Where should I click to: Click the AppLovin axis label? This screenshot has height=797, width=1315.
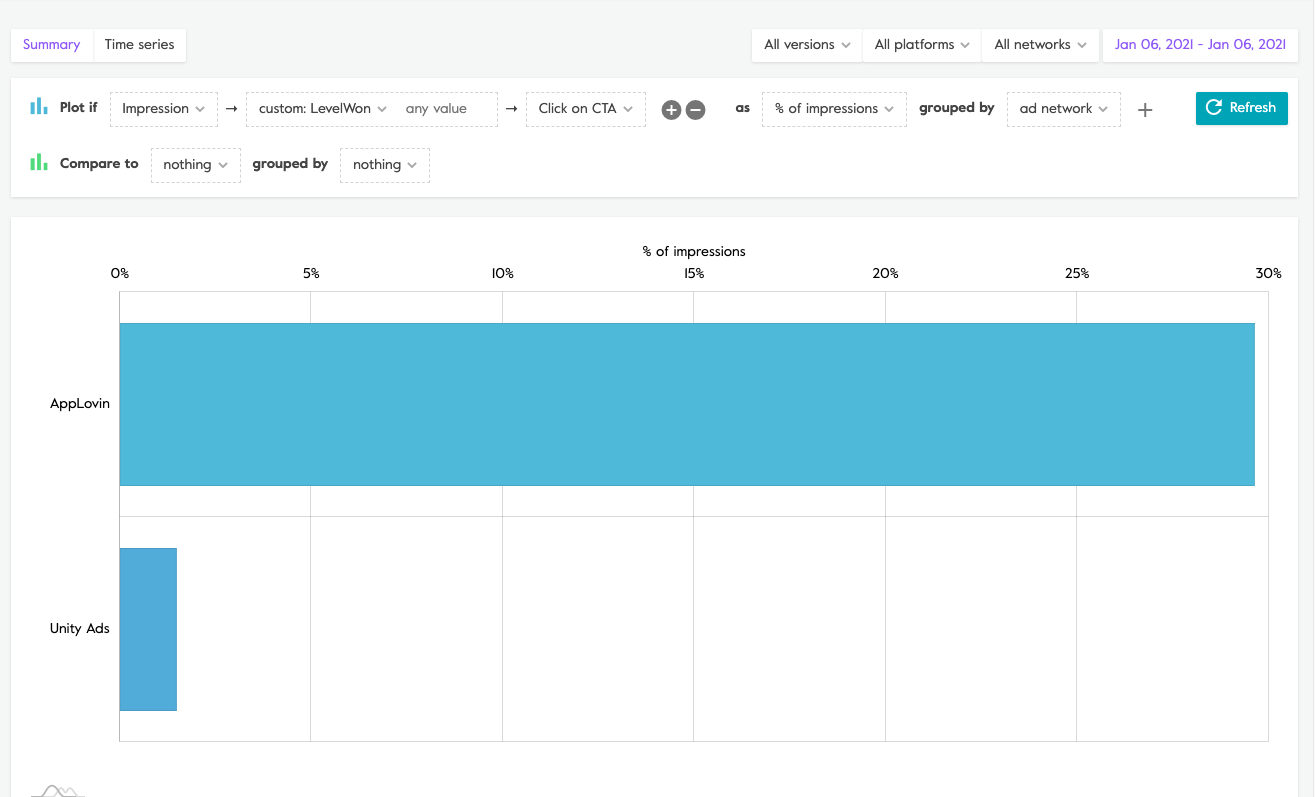[x=80, y=404]
